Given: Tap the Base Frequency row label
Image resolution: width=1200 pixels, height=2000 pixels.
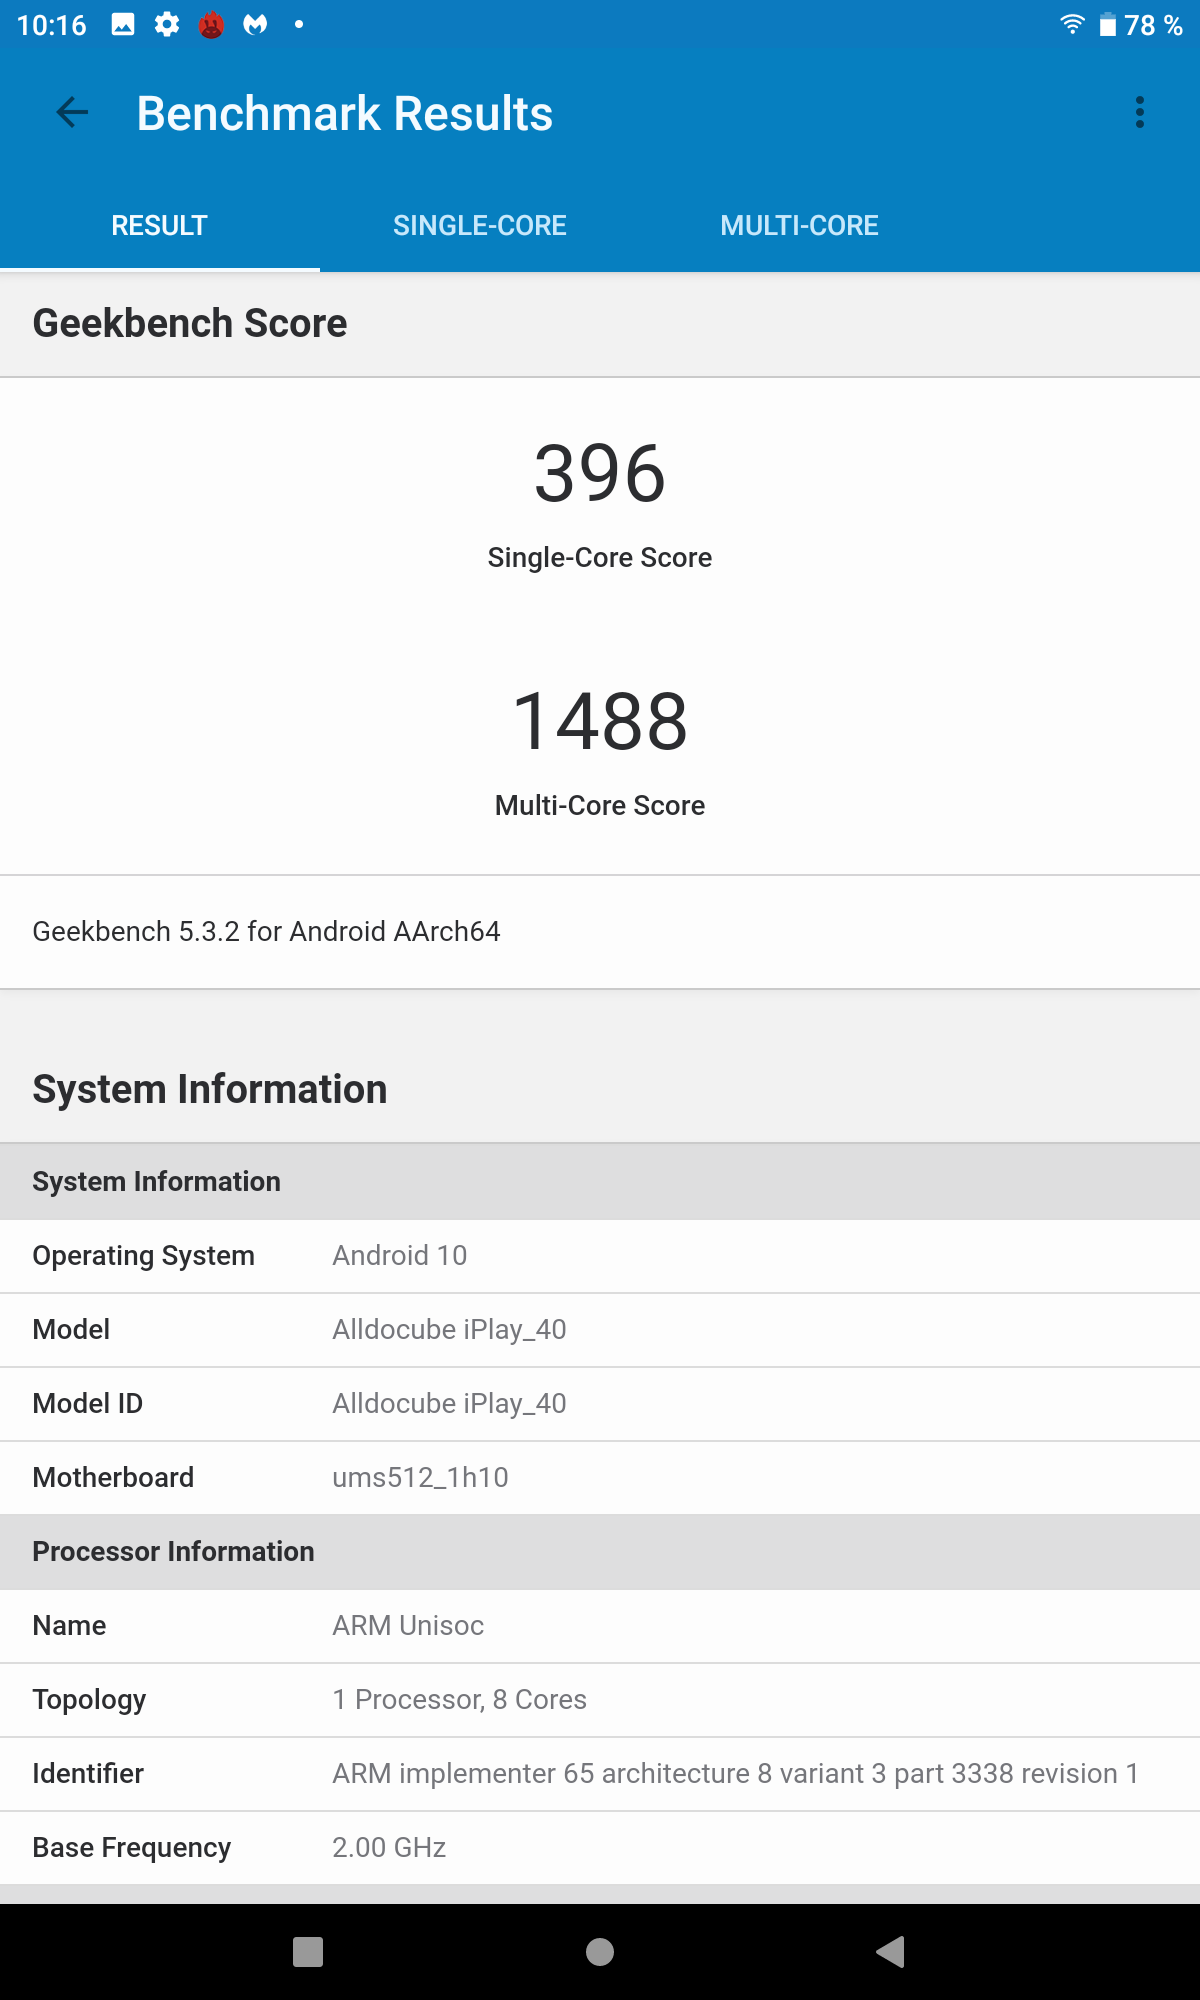Looking at the screenshot, I should (132, 1848).
